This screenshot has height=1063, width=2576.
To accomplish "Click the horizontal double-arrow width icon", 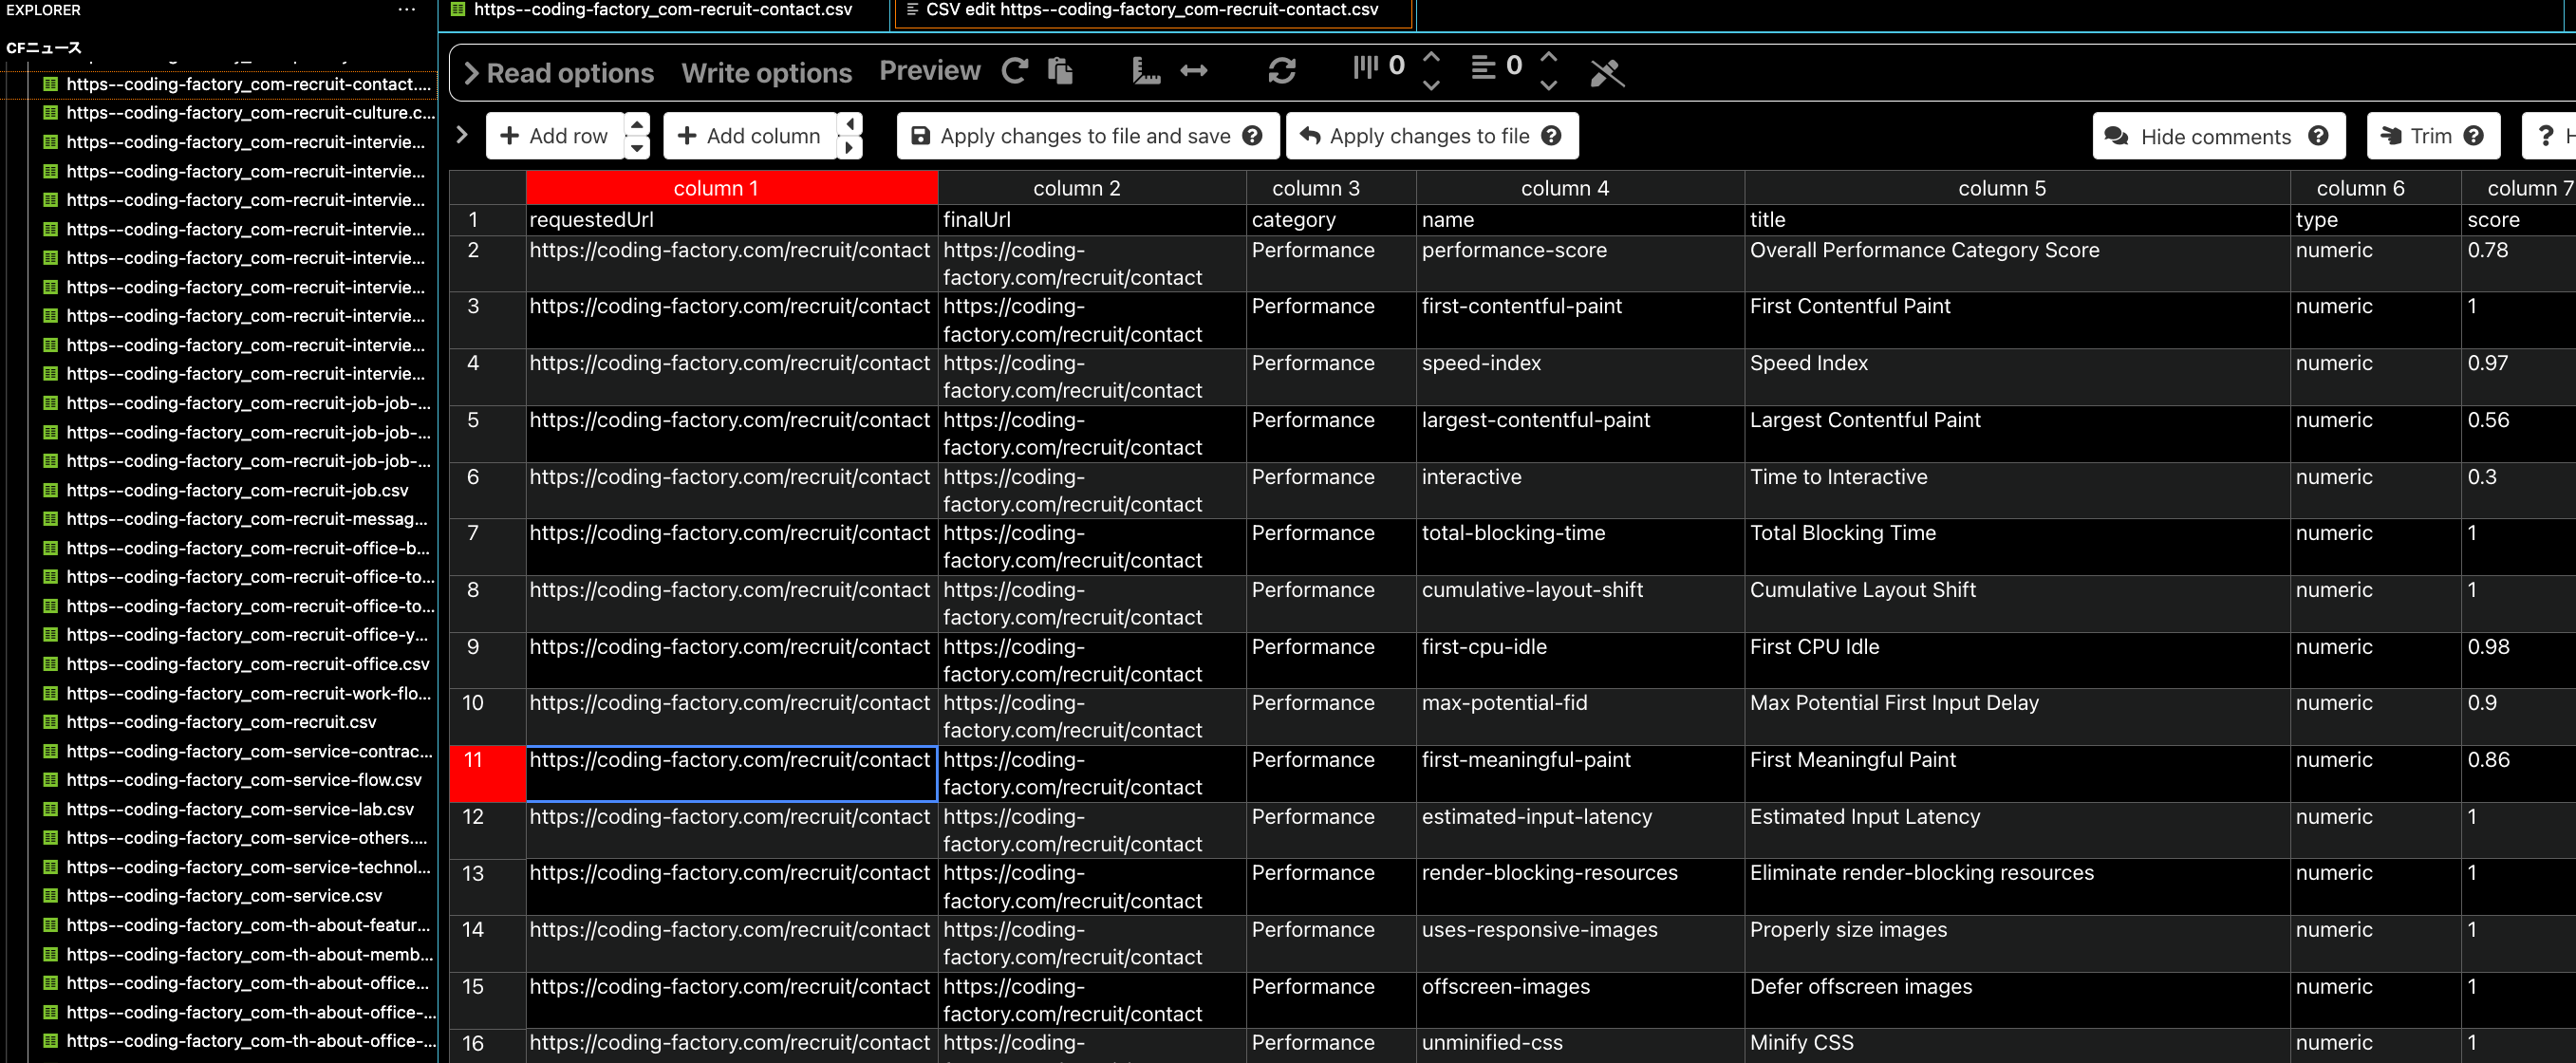I will [x=1194, y=71].
